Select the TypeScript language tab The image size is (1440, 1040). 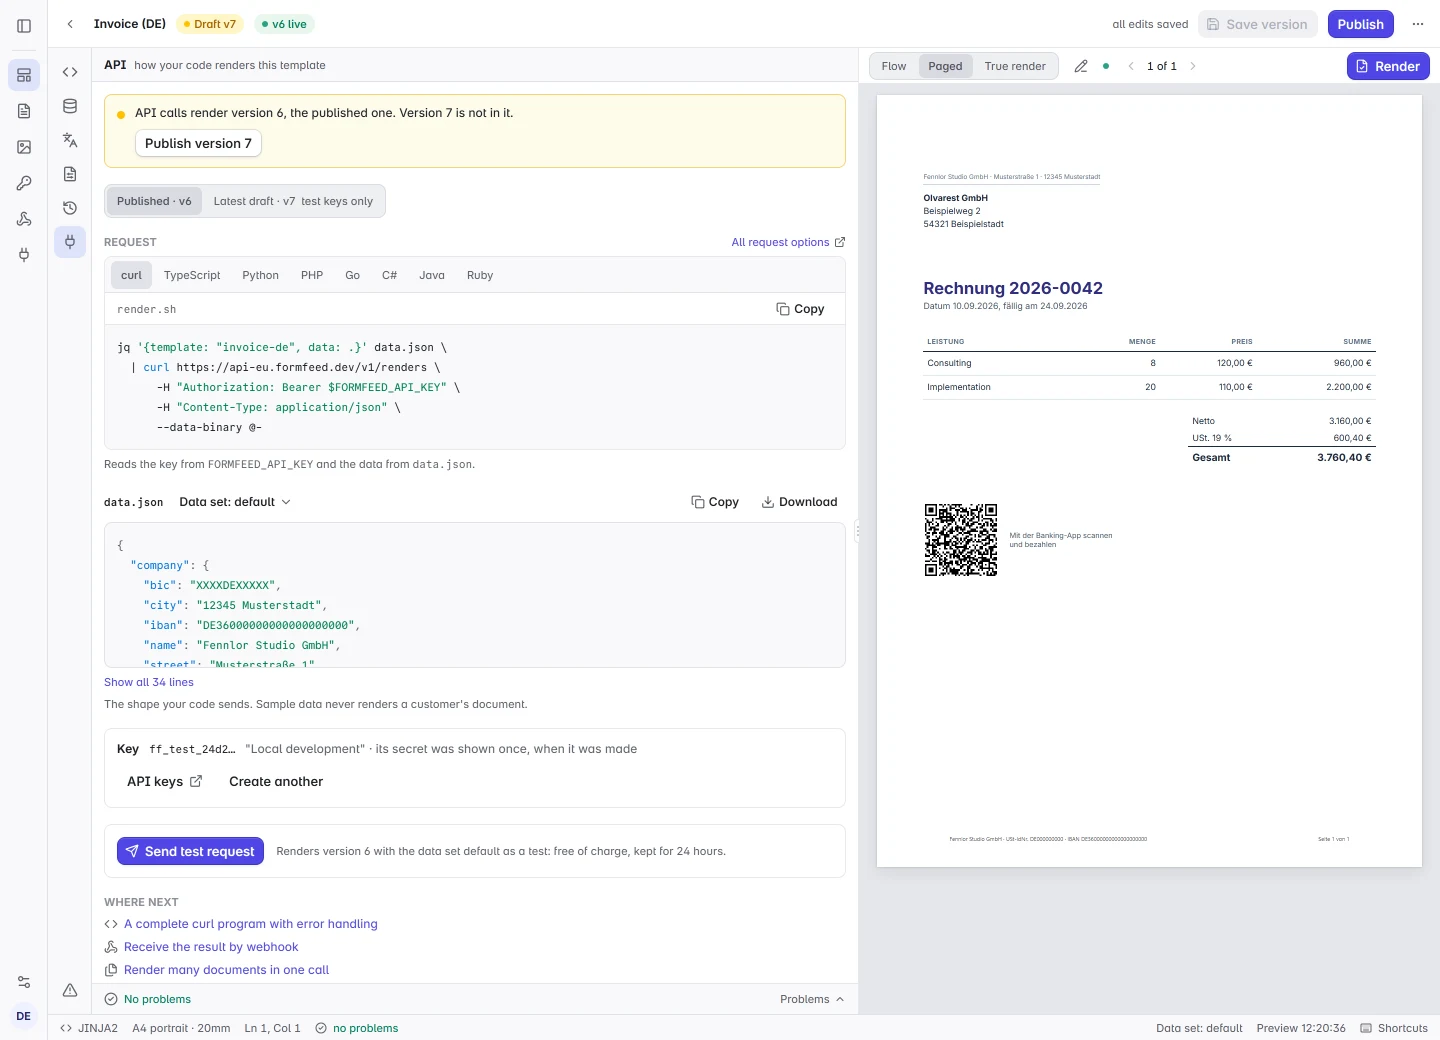[x=192, y=275]
